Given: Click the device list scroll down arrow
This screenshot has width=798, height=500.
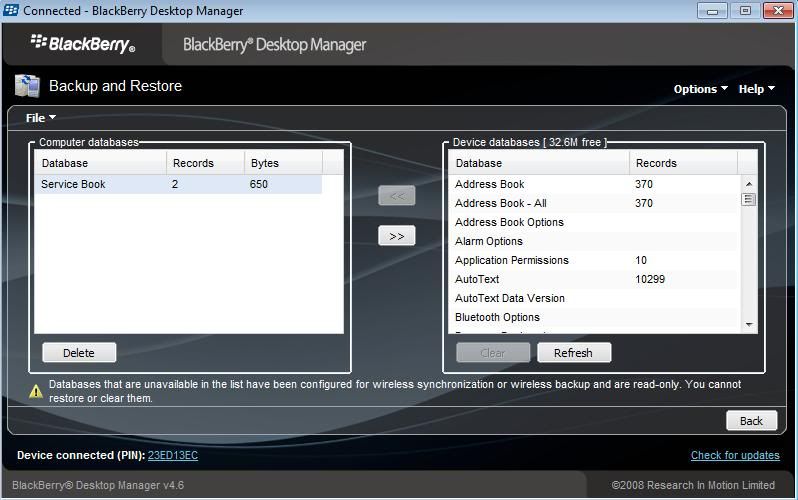Looking at the screenshot, I should (x=749, y=324).
